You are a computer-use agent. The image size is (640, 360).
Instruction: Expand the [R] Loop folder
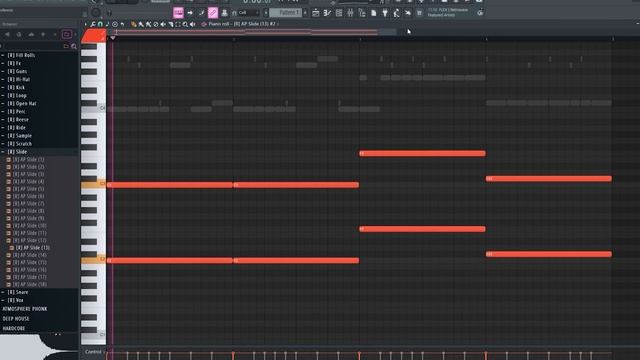pyautogui.click(x=17, y=96)
